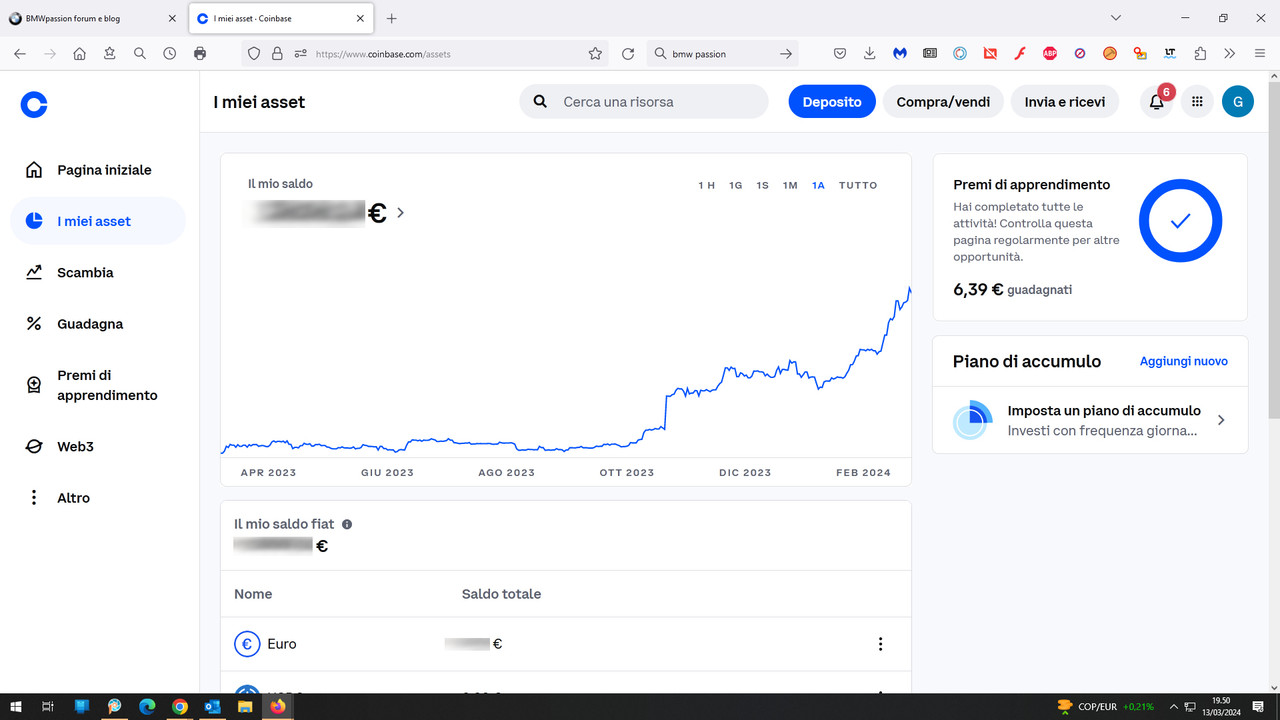Go to Guadagna in the sidebar
Viewport: 1280px width, 720px height.
tap(98, 324)
